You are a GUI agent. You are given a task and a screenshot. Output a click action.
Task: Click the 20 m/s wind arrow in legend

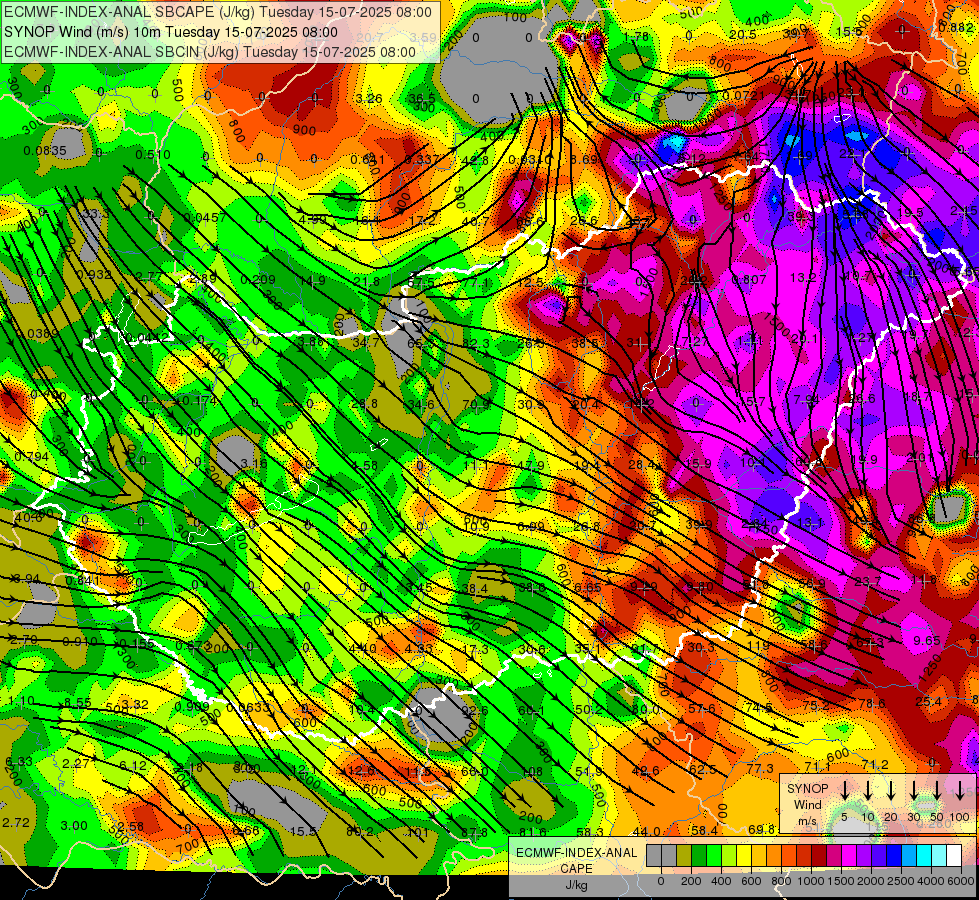tap(891, 790)
